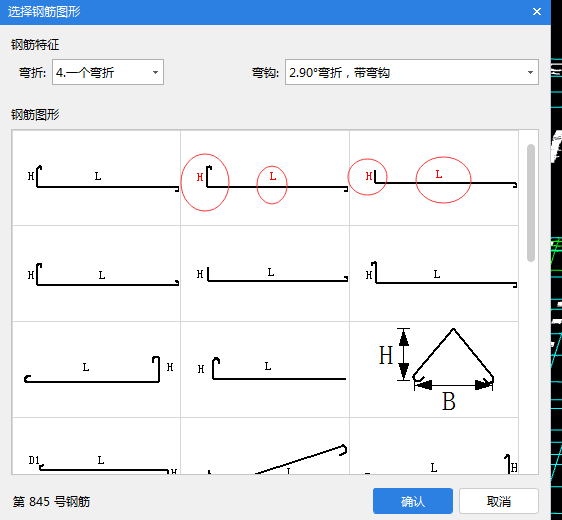Select top-right rebar shape with red circled H

(x=434, y=178)
